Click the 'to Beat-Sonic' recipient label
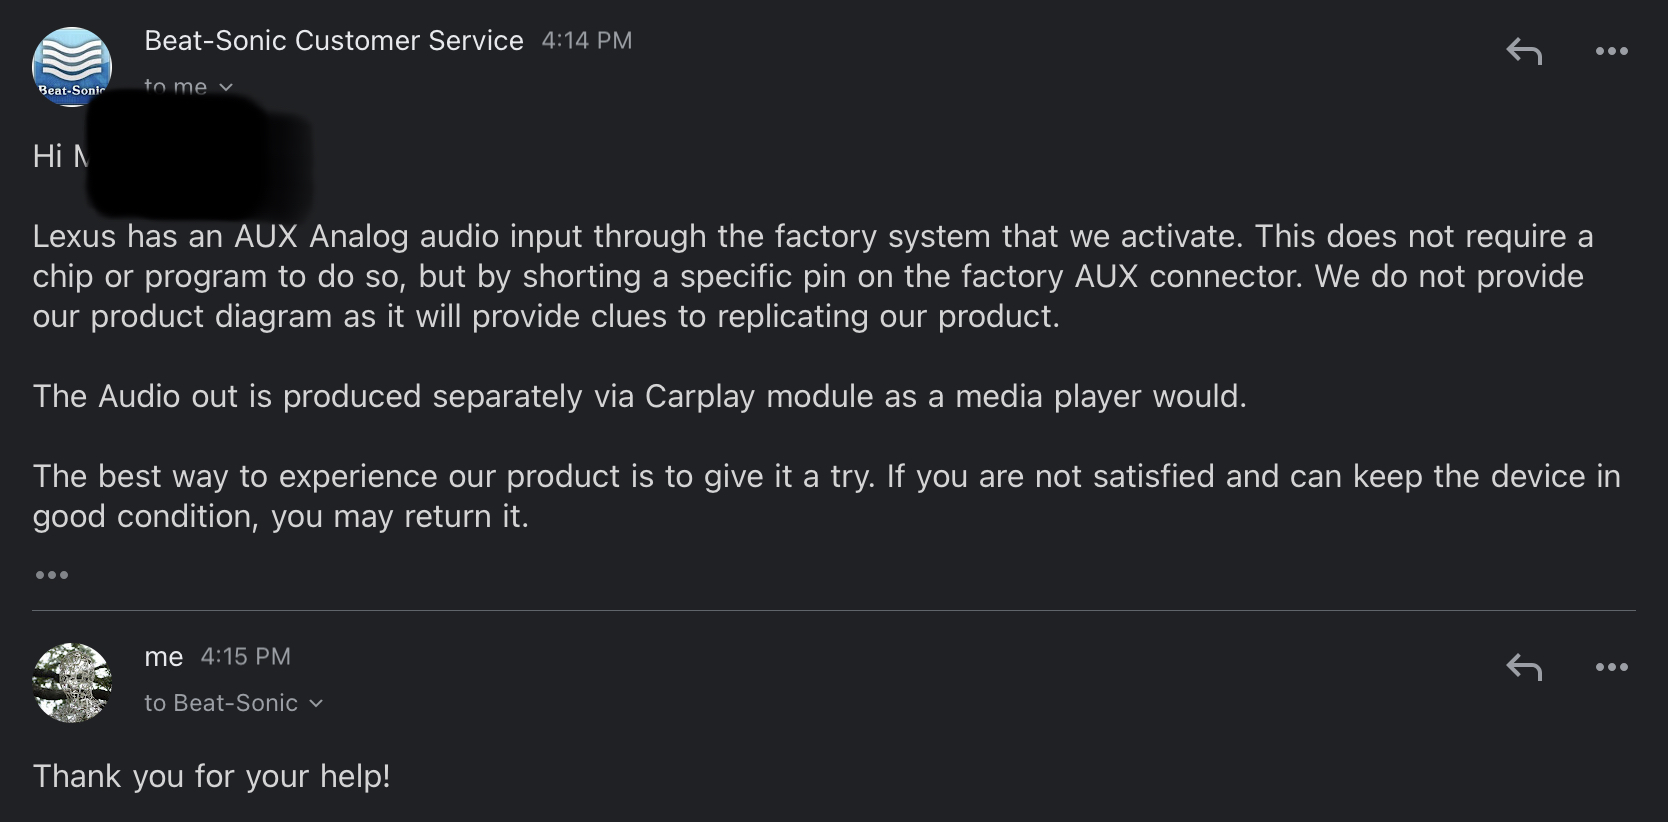Screen dimensions: 1668x822 point(221,703)
